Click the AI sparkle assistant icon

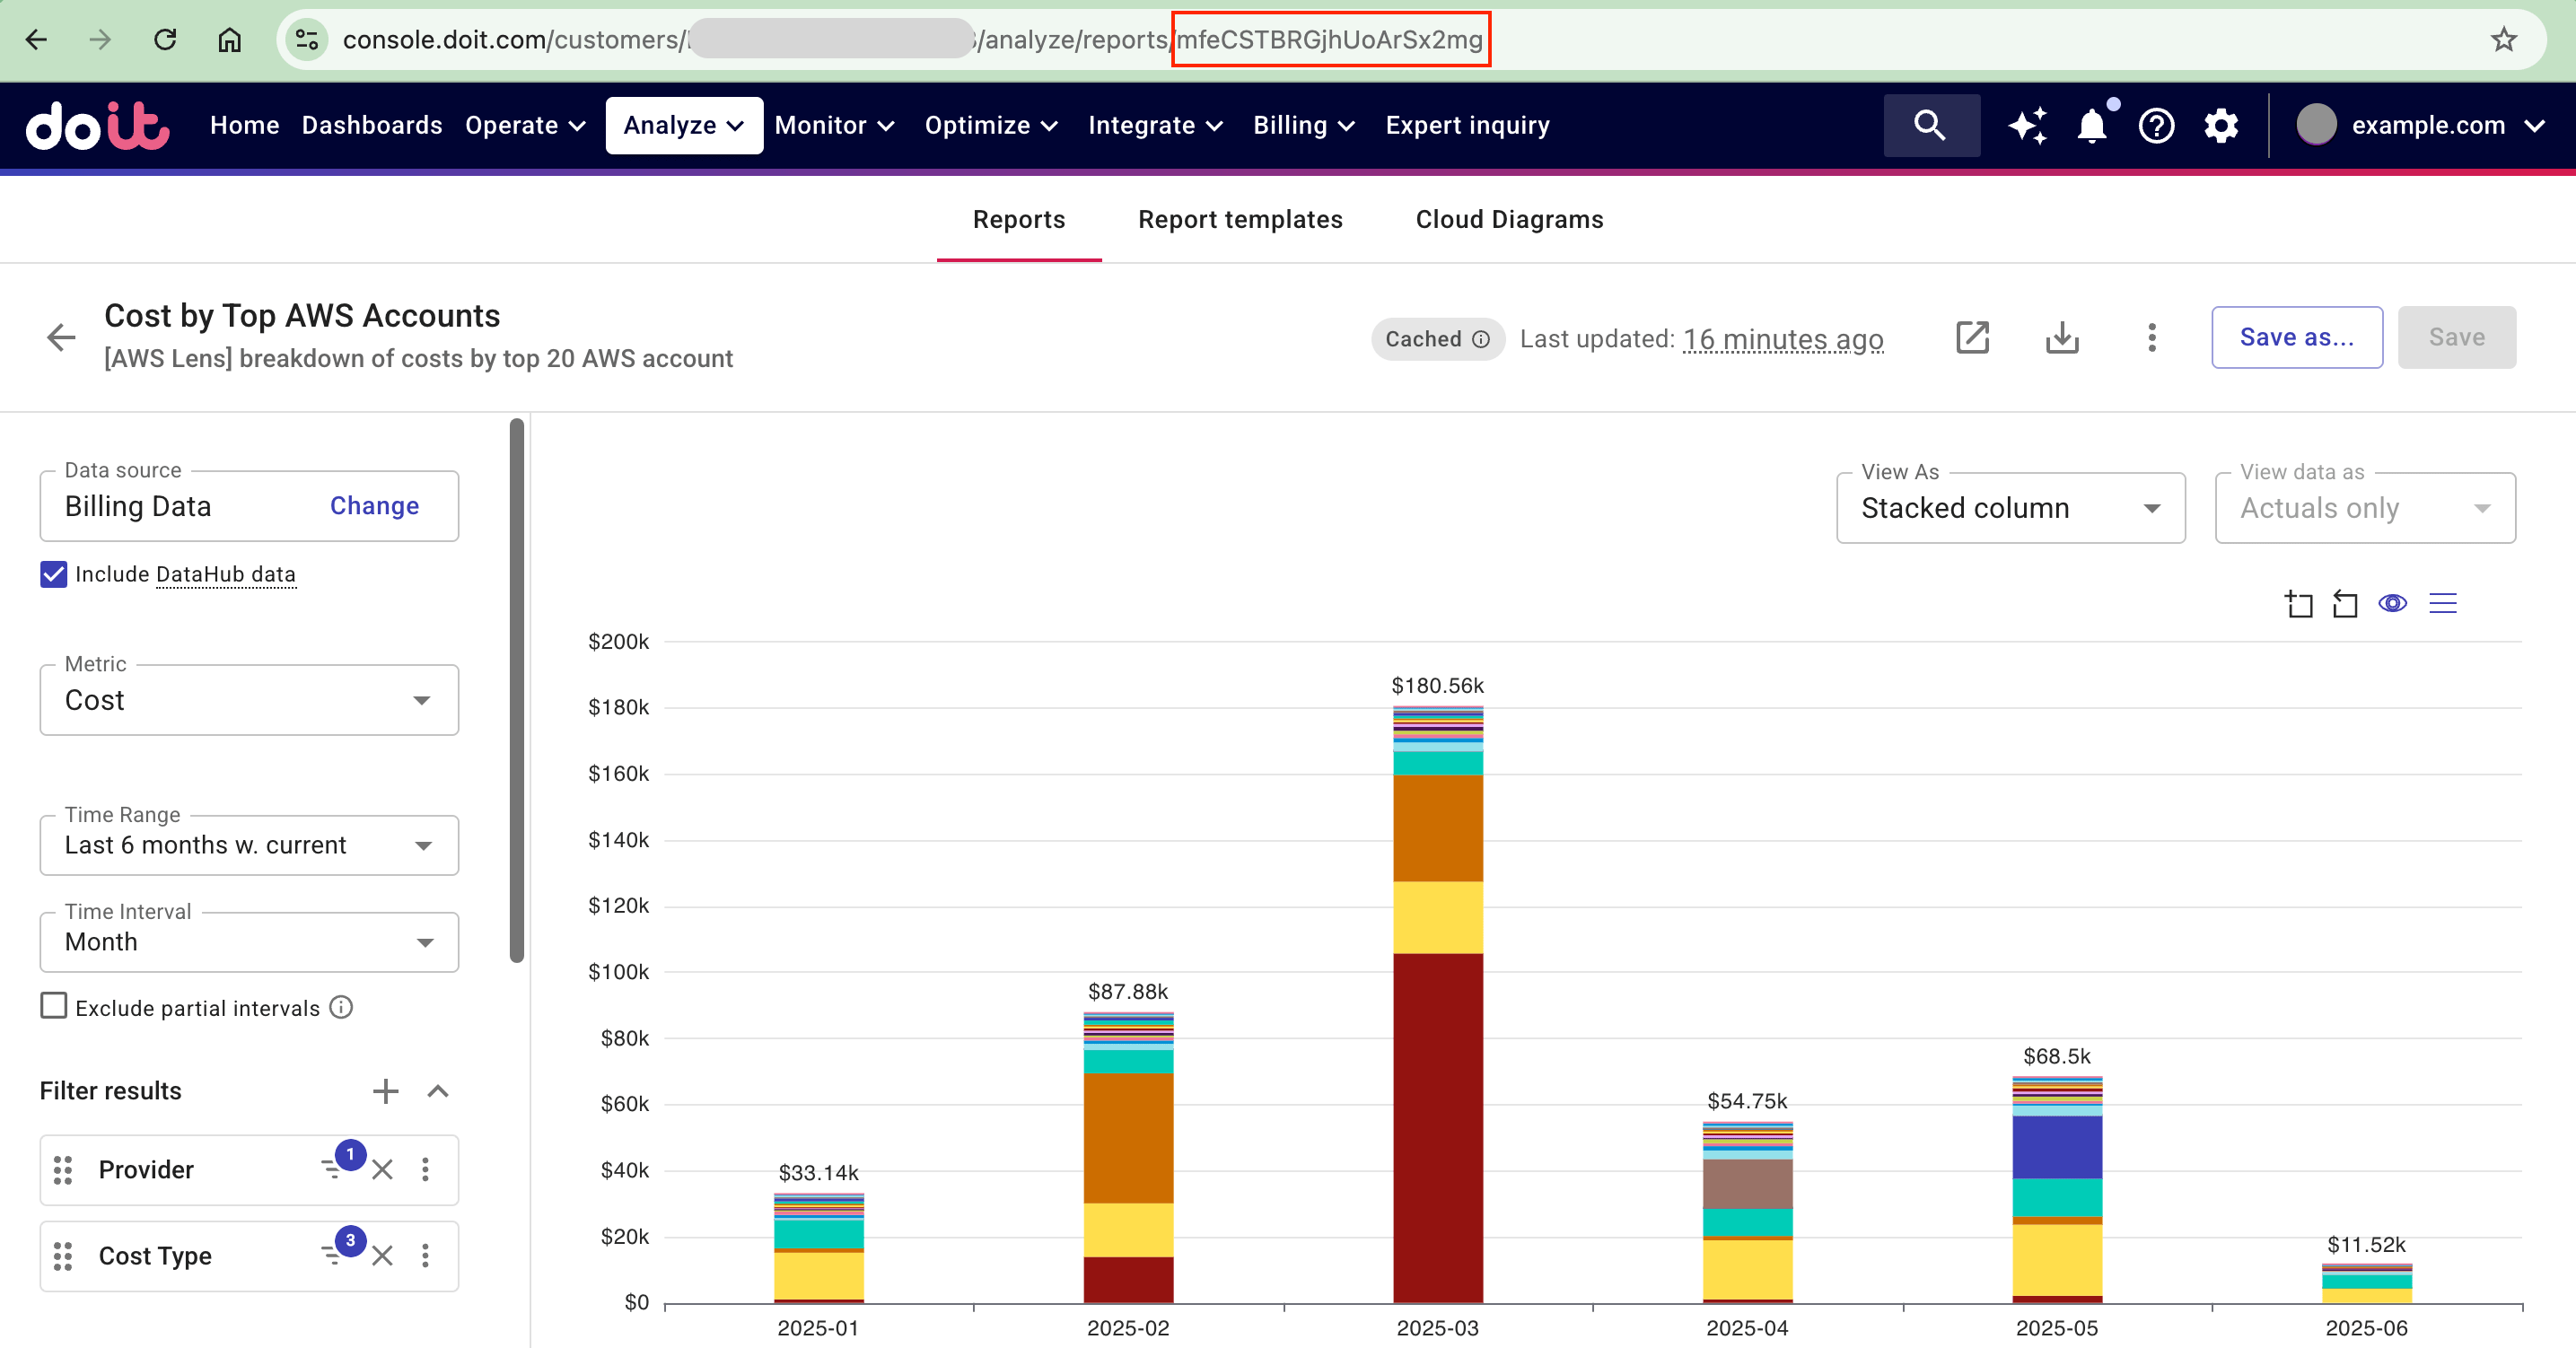click(2027, 126)
